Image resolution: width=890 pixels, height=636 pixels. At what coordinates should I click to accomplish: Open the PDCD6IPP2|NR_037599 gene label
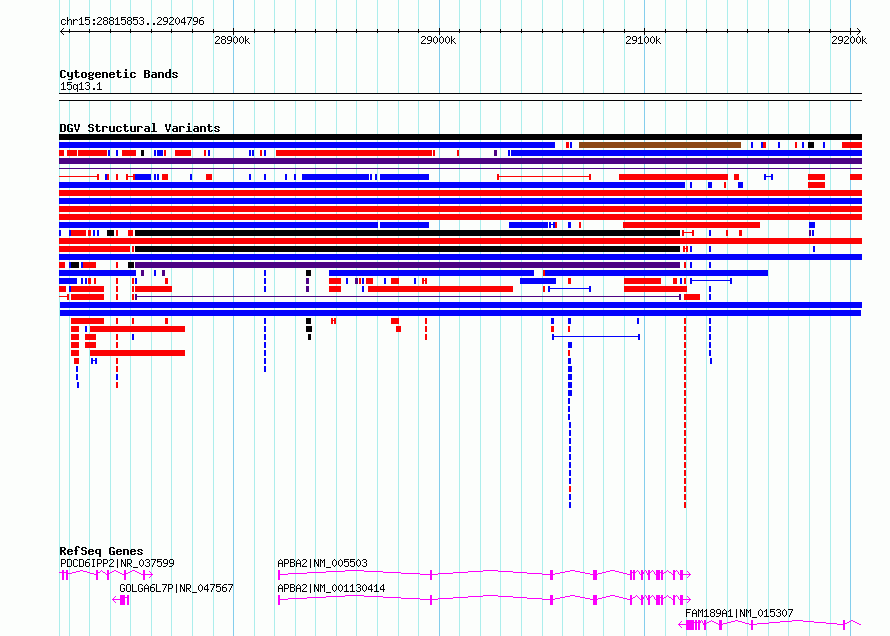click(x=117, y=563)
